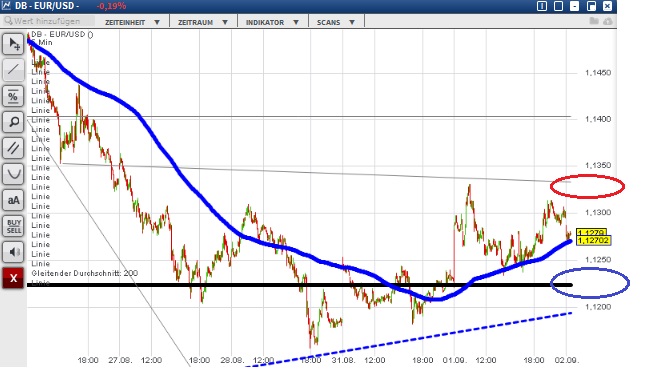The height and width of the screenshot is (386, 652).
Task: Click the 01.09. date axis label
Action: [454, 360]
